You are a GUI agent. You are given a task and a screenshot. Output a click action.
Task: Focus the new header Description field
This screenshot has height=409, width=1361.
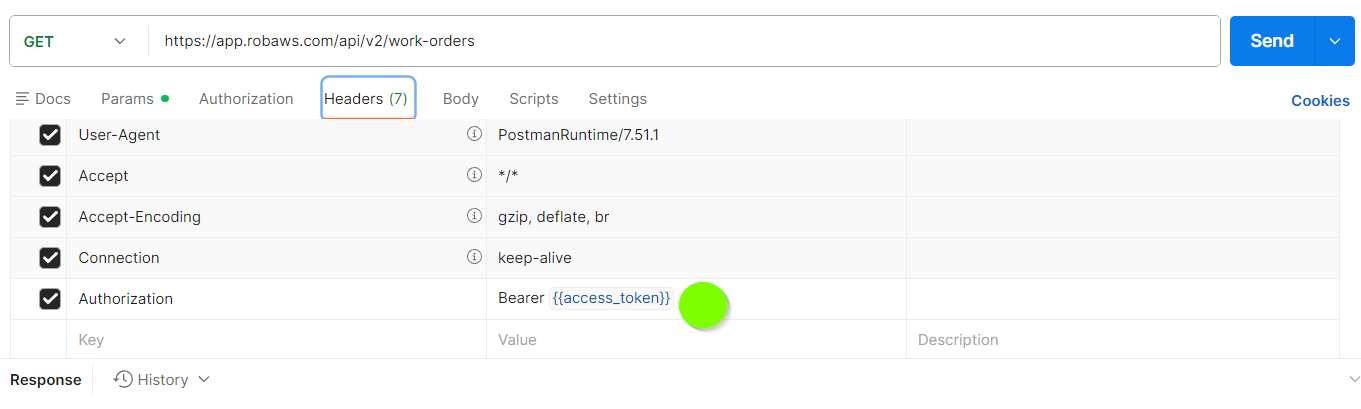(1123, 340)
